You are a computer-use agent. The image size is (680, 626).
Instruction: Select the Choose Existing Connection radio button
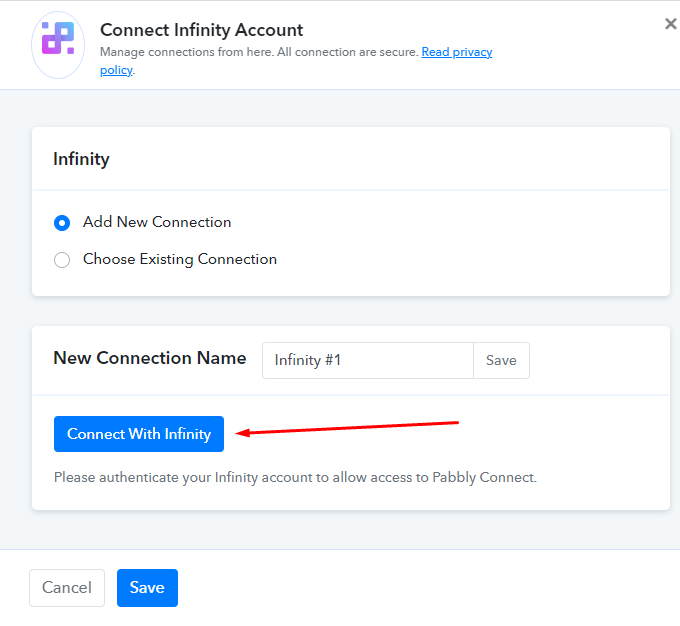[x=62, y=260]
